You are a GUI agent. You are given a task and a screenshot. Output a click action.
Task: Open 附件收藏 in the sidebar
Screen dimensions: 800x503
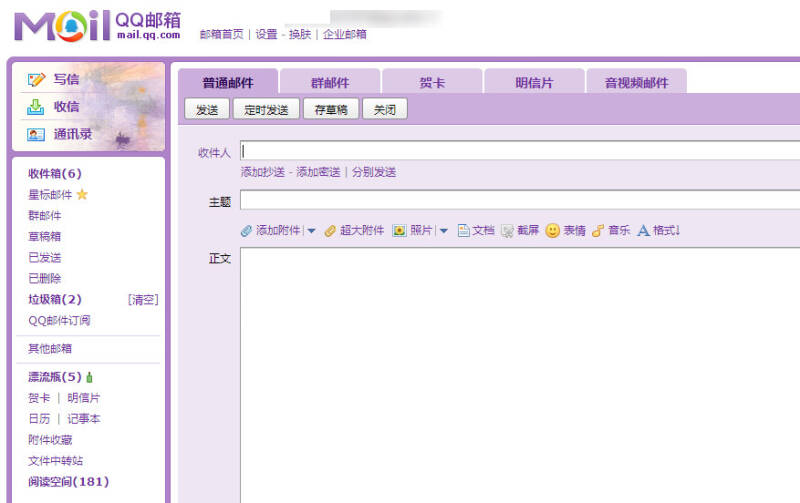click(50, 440)
